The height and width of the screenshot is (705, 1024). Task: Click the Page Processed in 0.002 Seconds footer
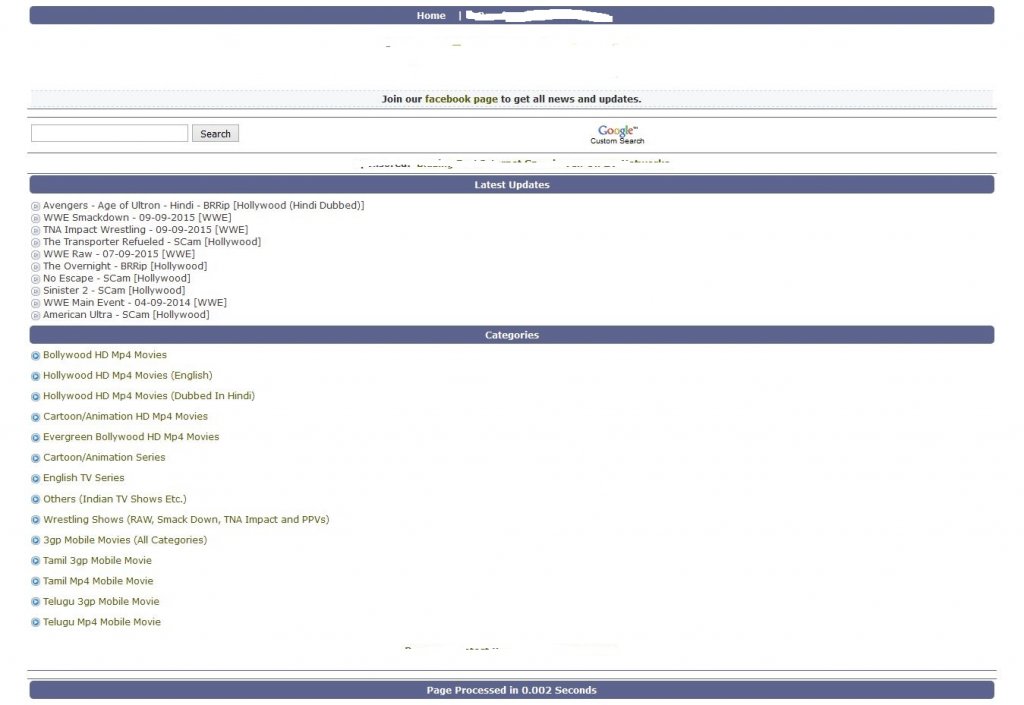[512, 690]
